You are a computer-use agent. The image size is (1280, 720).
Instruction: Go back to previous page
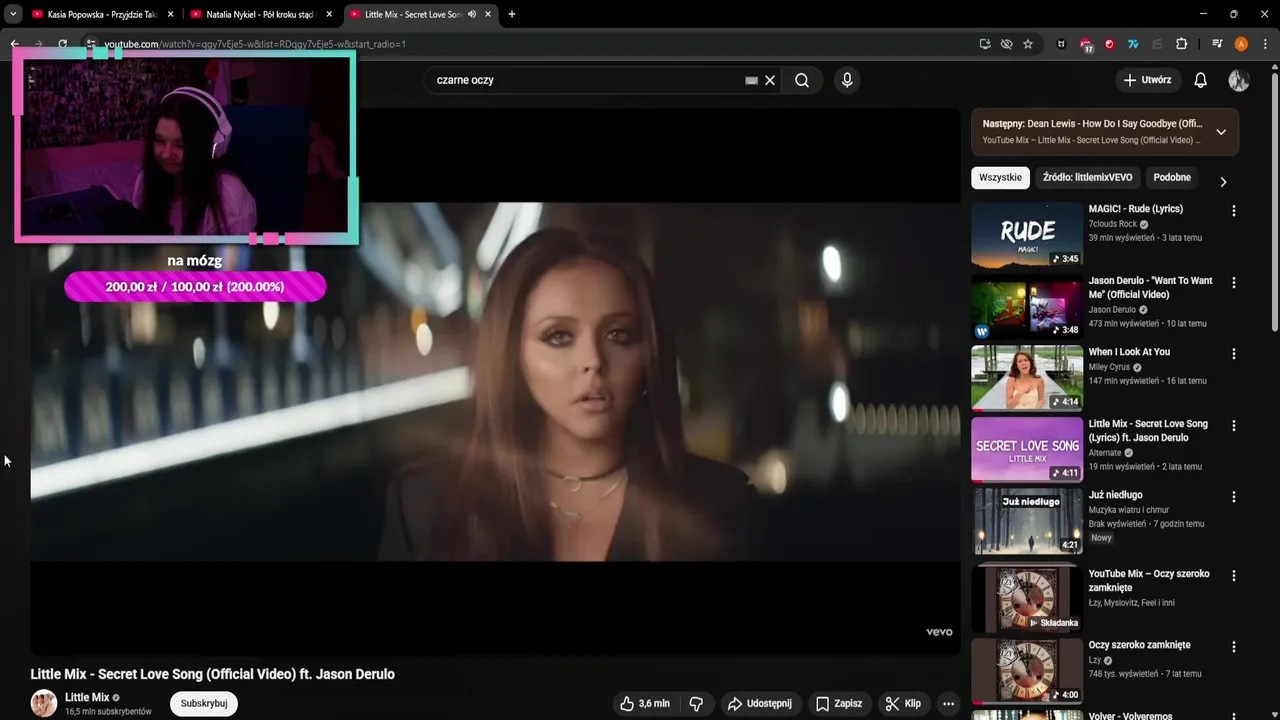click(x=14, y=44)
